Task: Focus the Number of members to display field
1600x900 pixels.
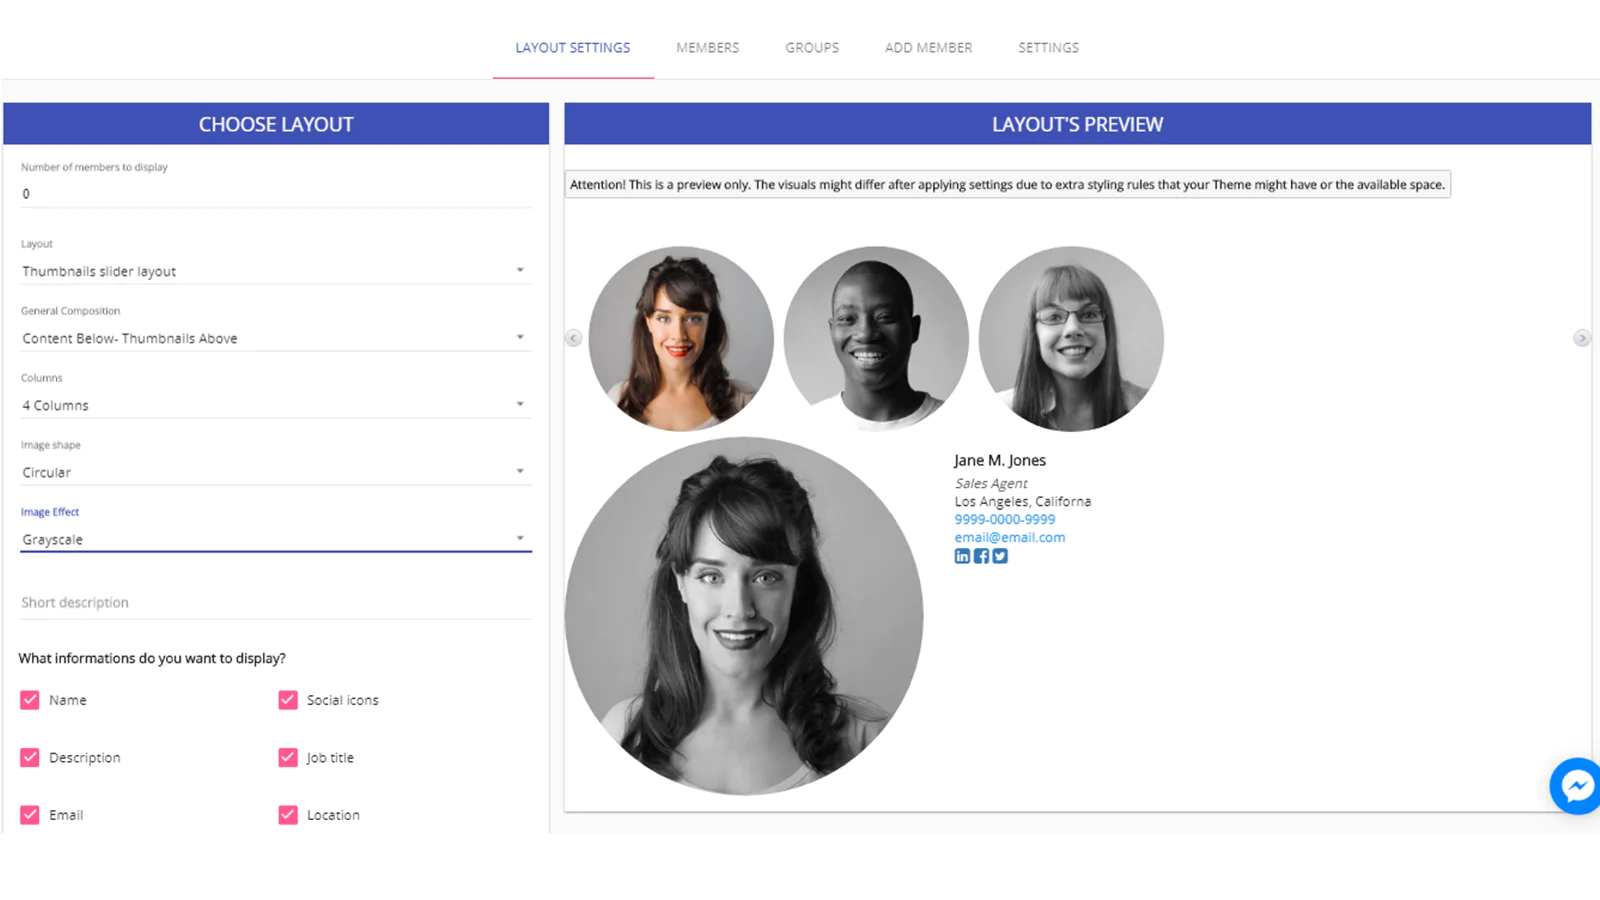Action: [x=276, y=194]
